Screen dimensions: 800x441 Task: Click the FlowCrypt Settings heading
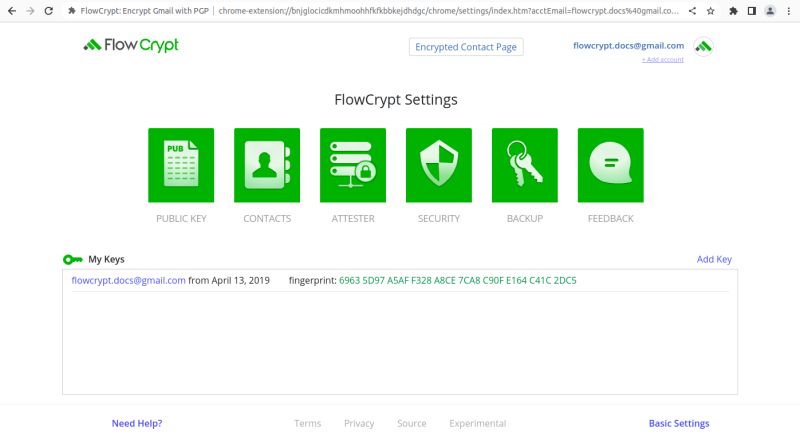click(396, 100)
